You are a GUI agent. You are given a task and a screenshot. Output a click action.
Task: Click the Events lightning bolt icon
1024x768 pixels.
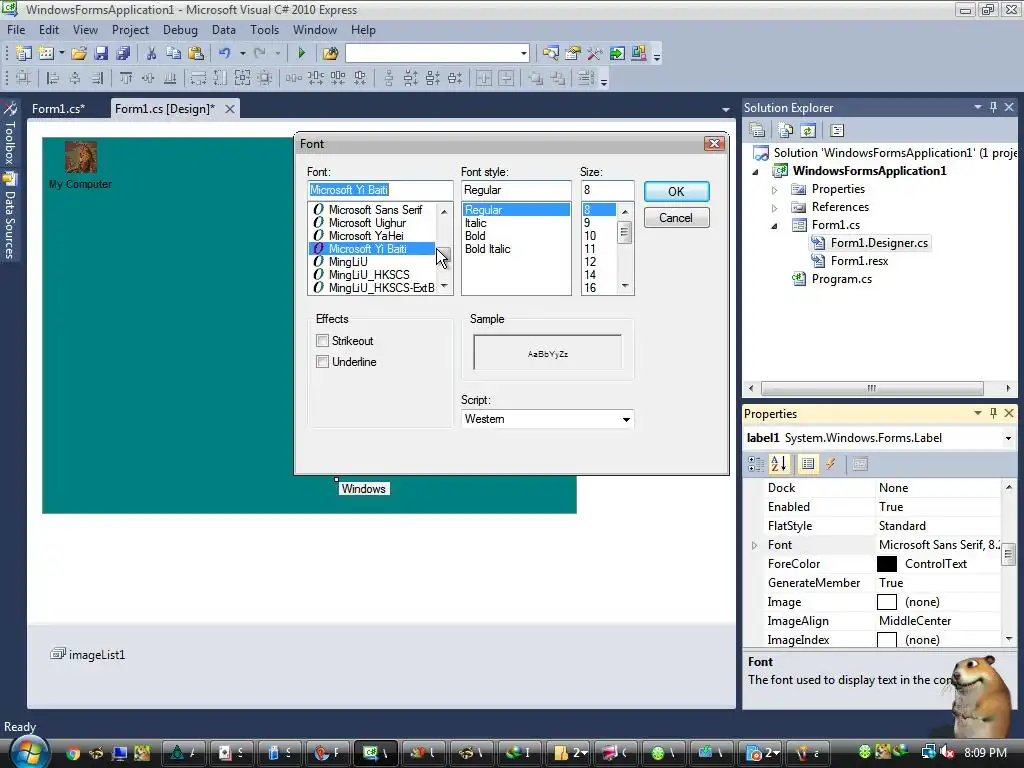831,464
